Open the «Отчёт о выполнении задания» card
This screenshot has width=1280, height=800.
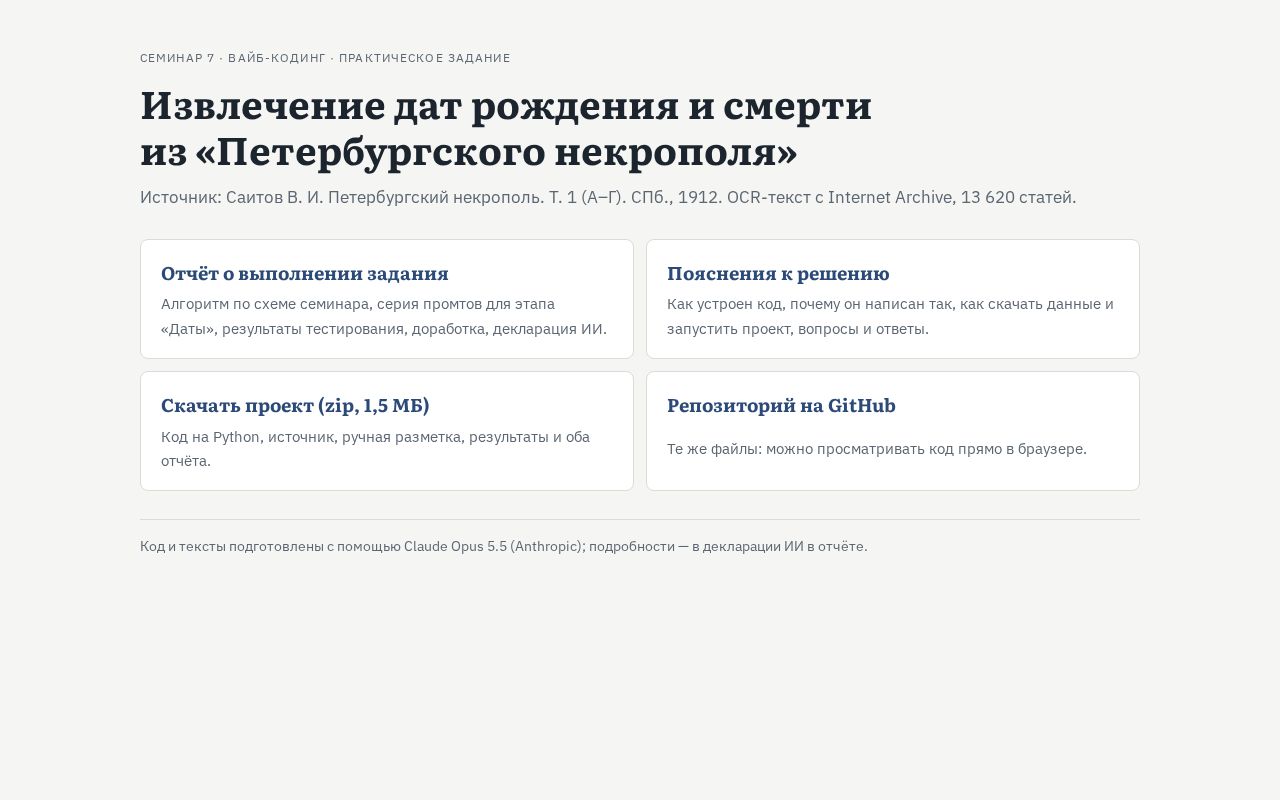pos(387,299)
